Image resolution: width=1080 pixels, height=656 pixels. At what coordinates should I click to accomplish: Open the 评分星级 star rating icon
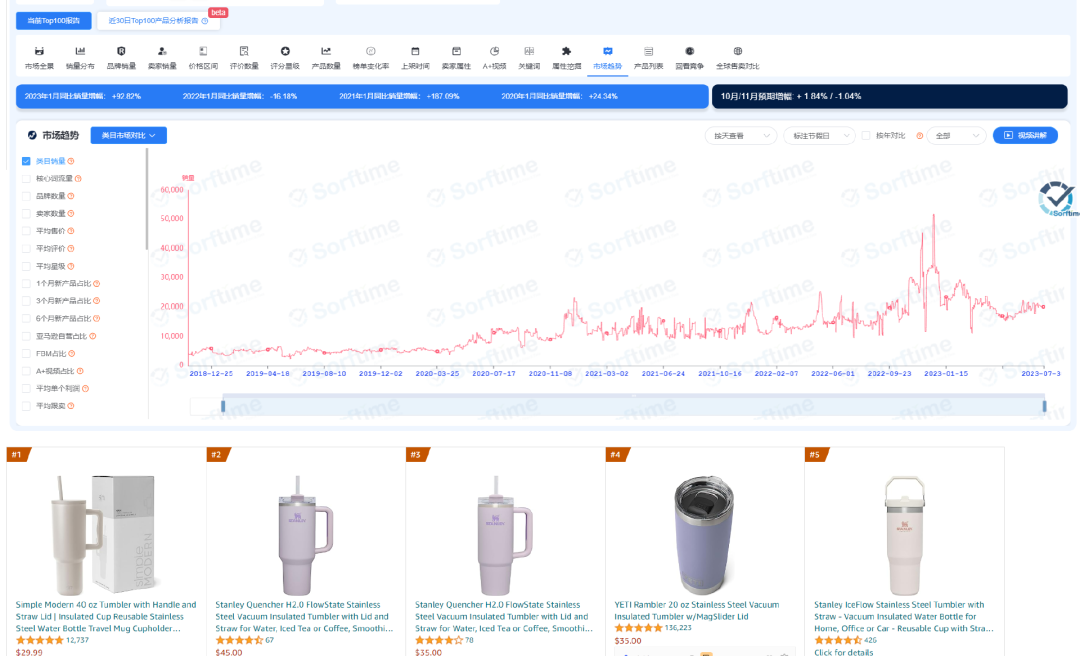pyautogui.click(x=285, y=51)
